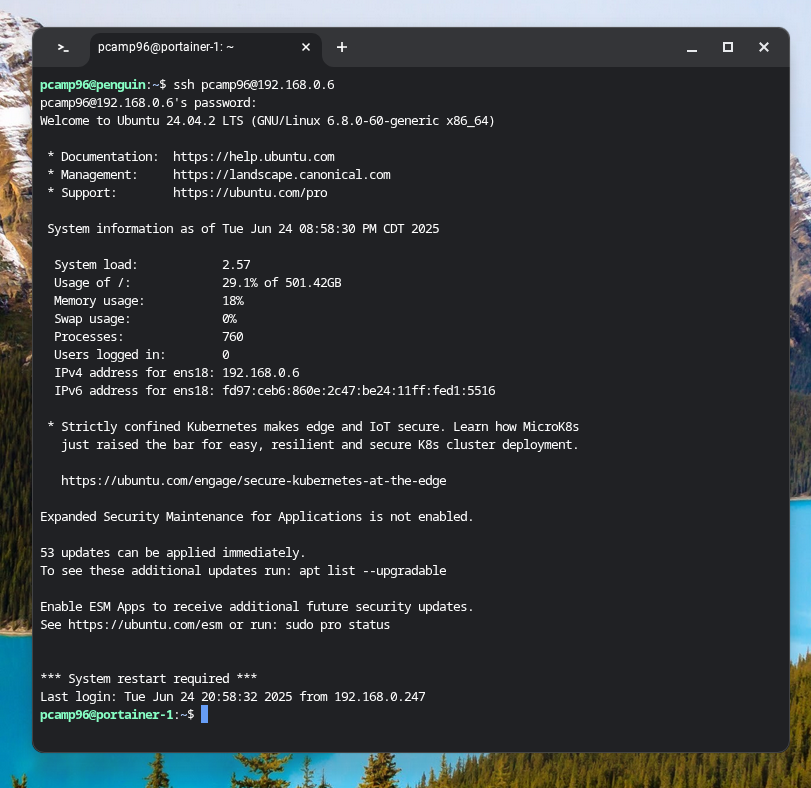Click the maximize window icon

pyautogui.click(x=727, y=47)
